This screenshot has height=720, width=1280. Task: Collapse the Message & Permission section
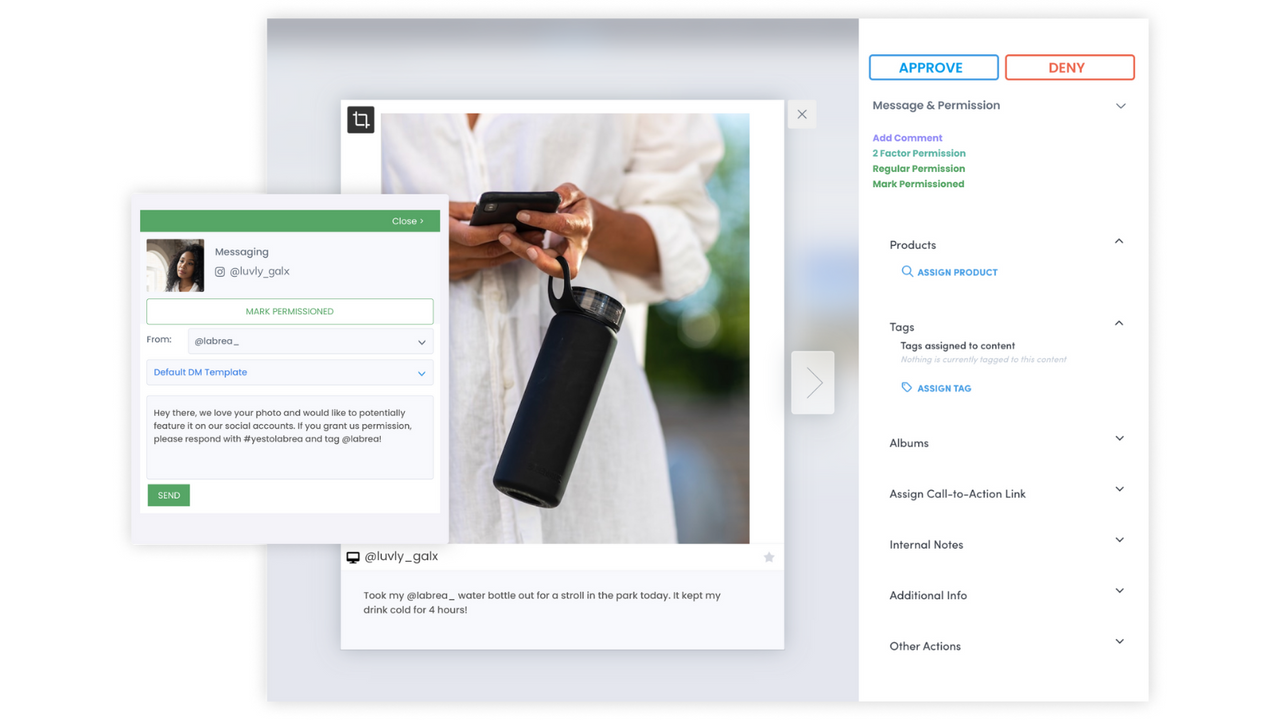point(1120,105)
